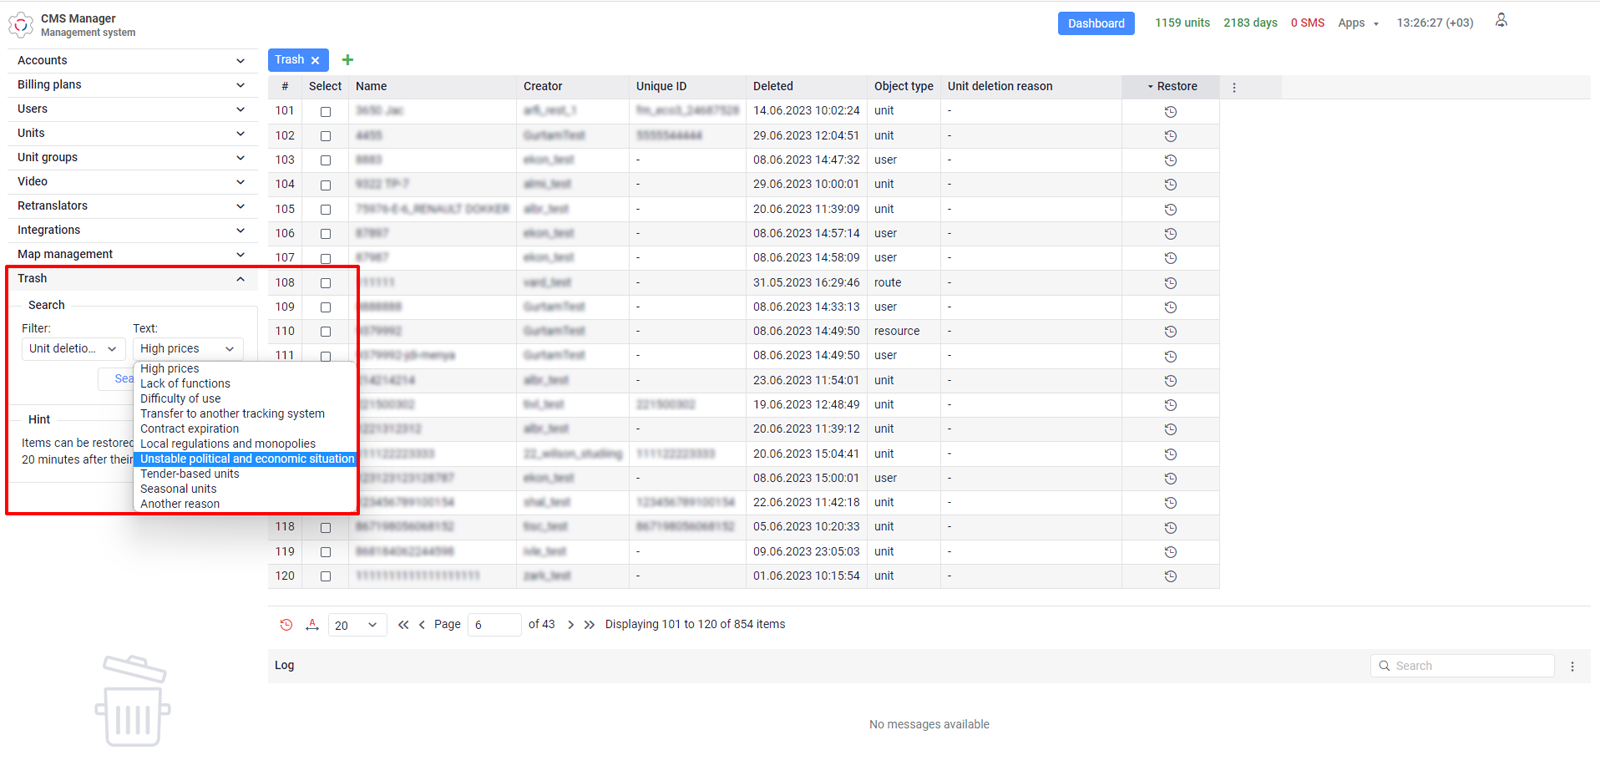Restore the route item in row 108
Screen dimensions: 1600x776
tap(1170, 283)
